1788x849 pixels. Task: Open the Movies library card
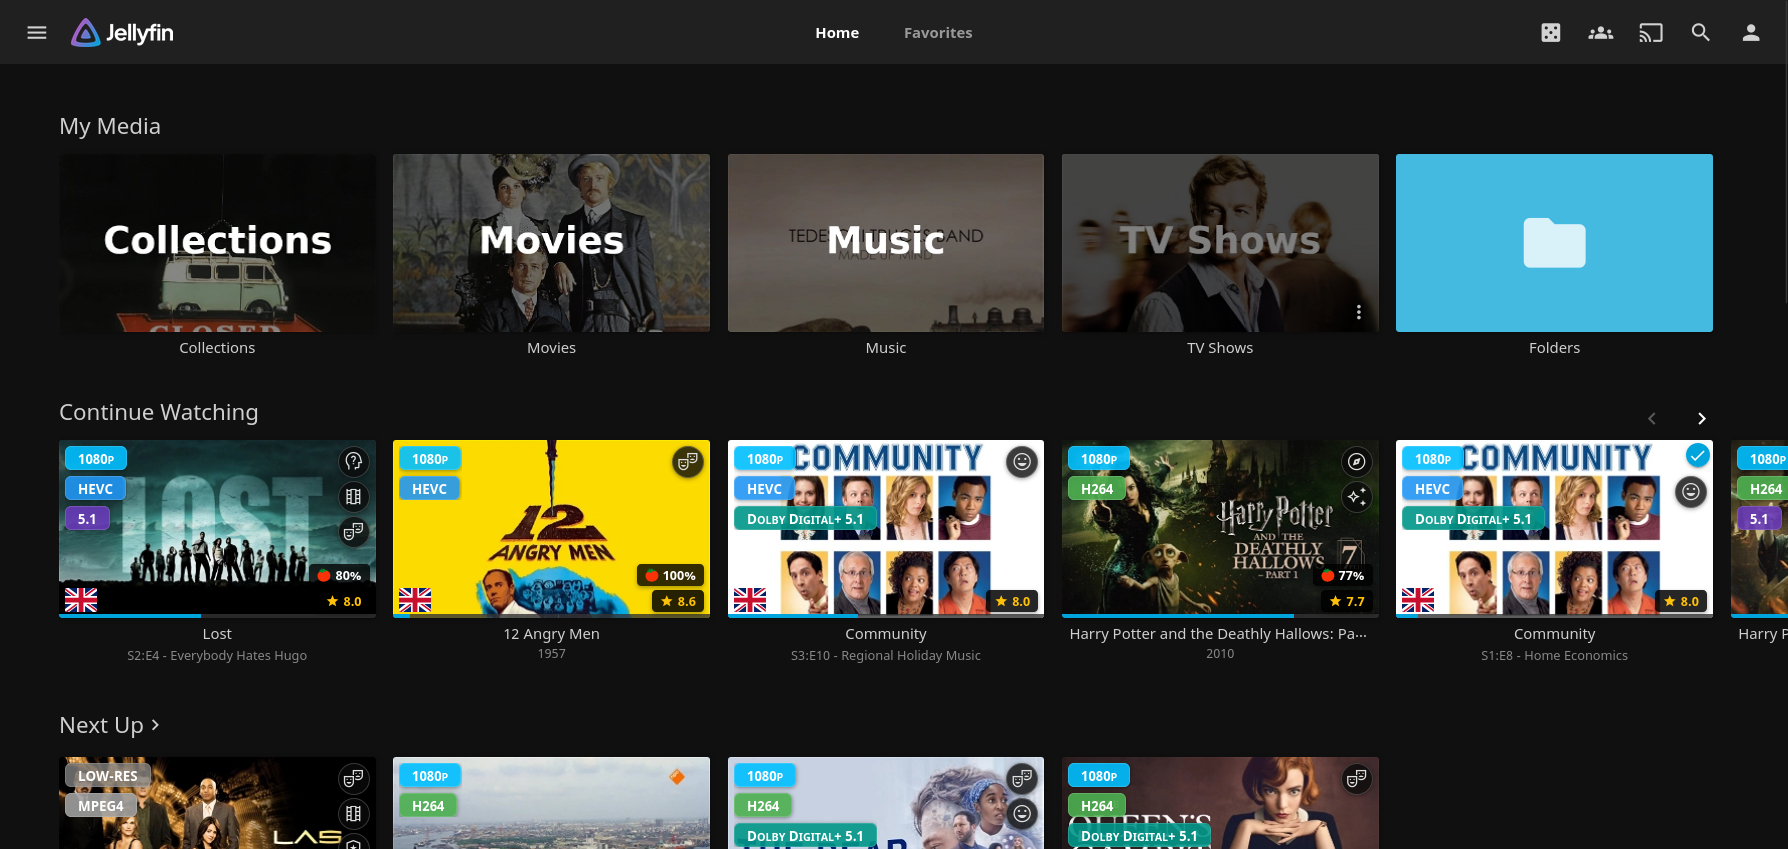coord(552,243)
